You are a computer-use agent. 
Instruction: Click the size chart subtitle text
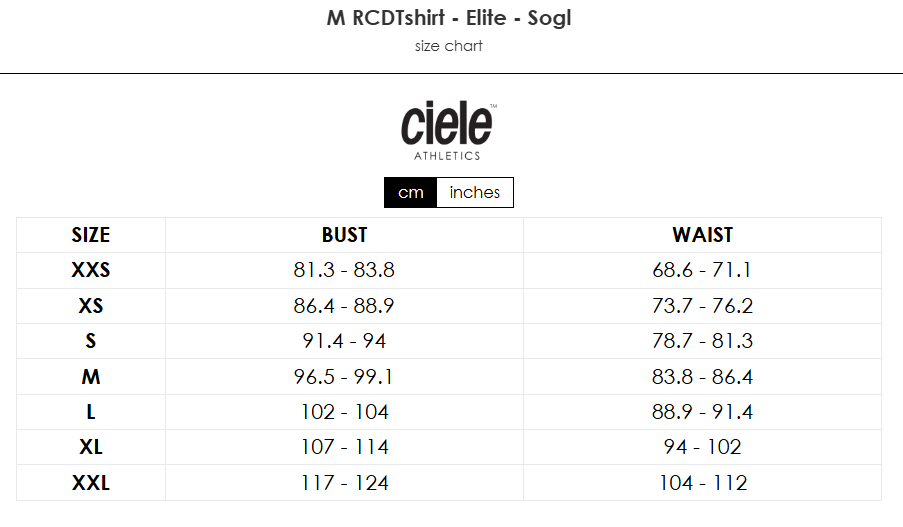coord(449,46)
